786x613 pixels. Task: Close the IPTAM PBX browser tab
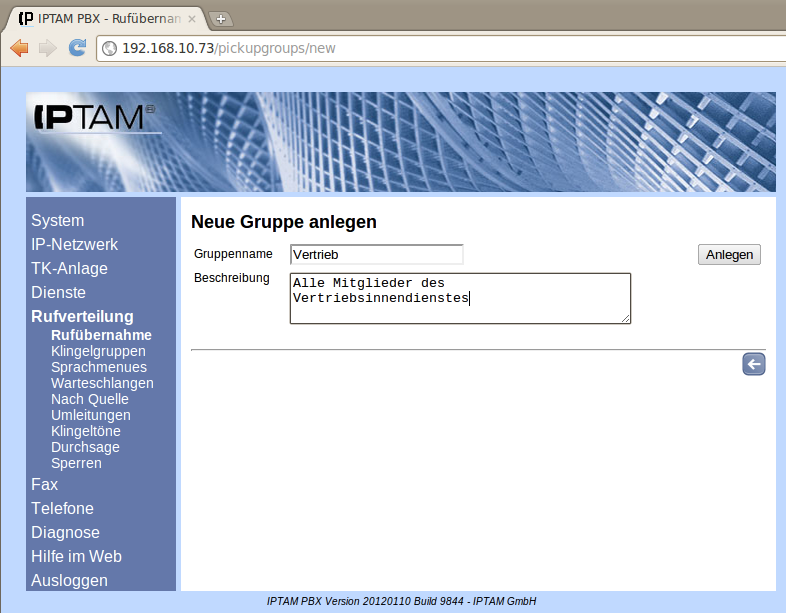(x=192, y=19)
